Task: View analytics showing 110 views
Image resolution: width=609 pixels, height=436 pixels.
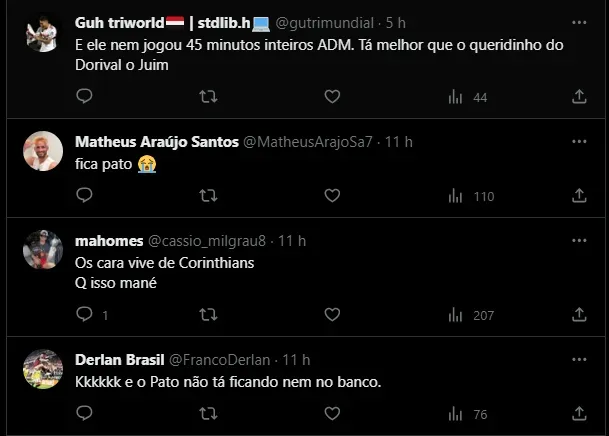Action: (x=472, y=196)
